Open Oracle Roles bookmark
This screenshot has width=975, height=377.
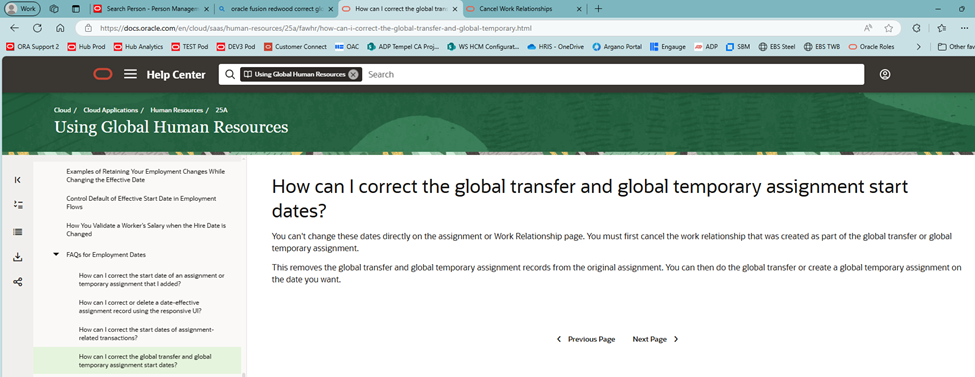[871, 46]
